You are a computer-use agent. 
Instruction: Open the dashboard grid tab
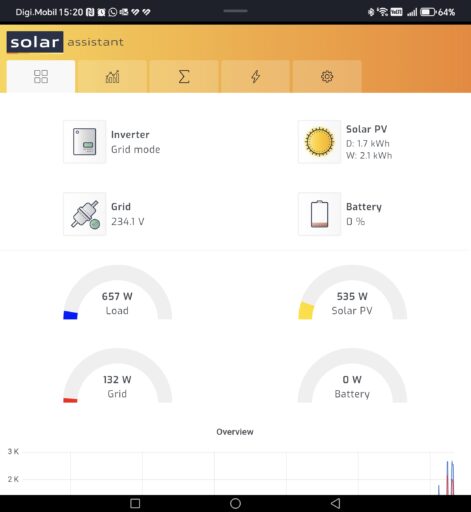coord(41,76)
